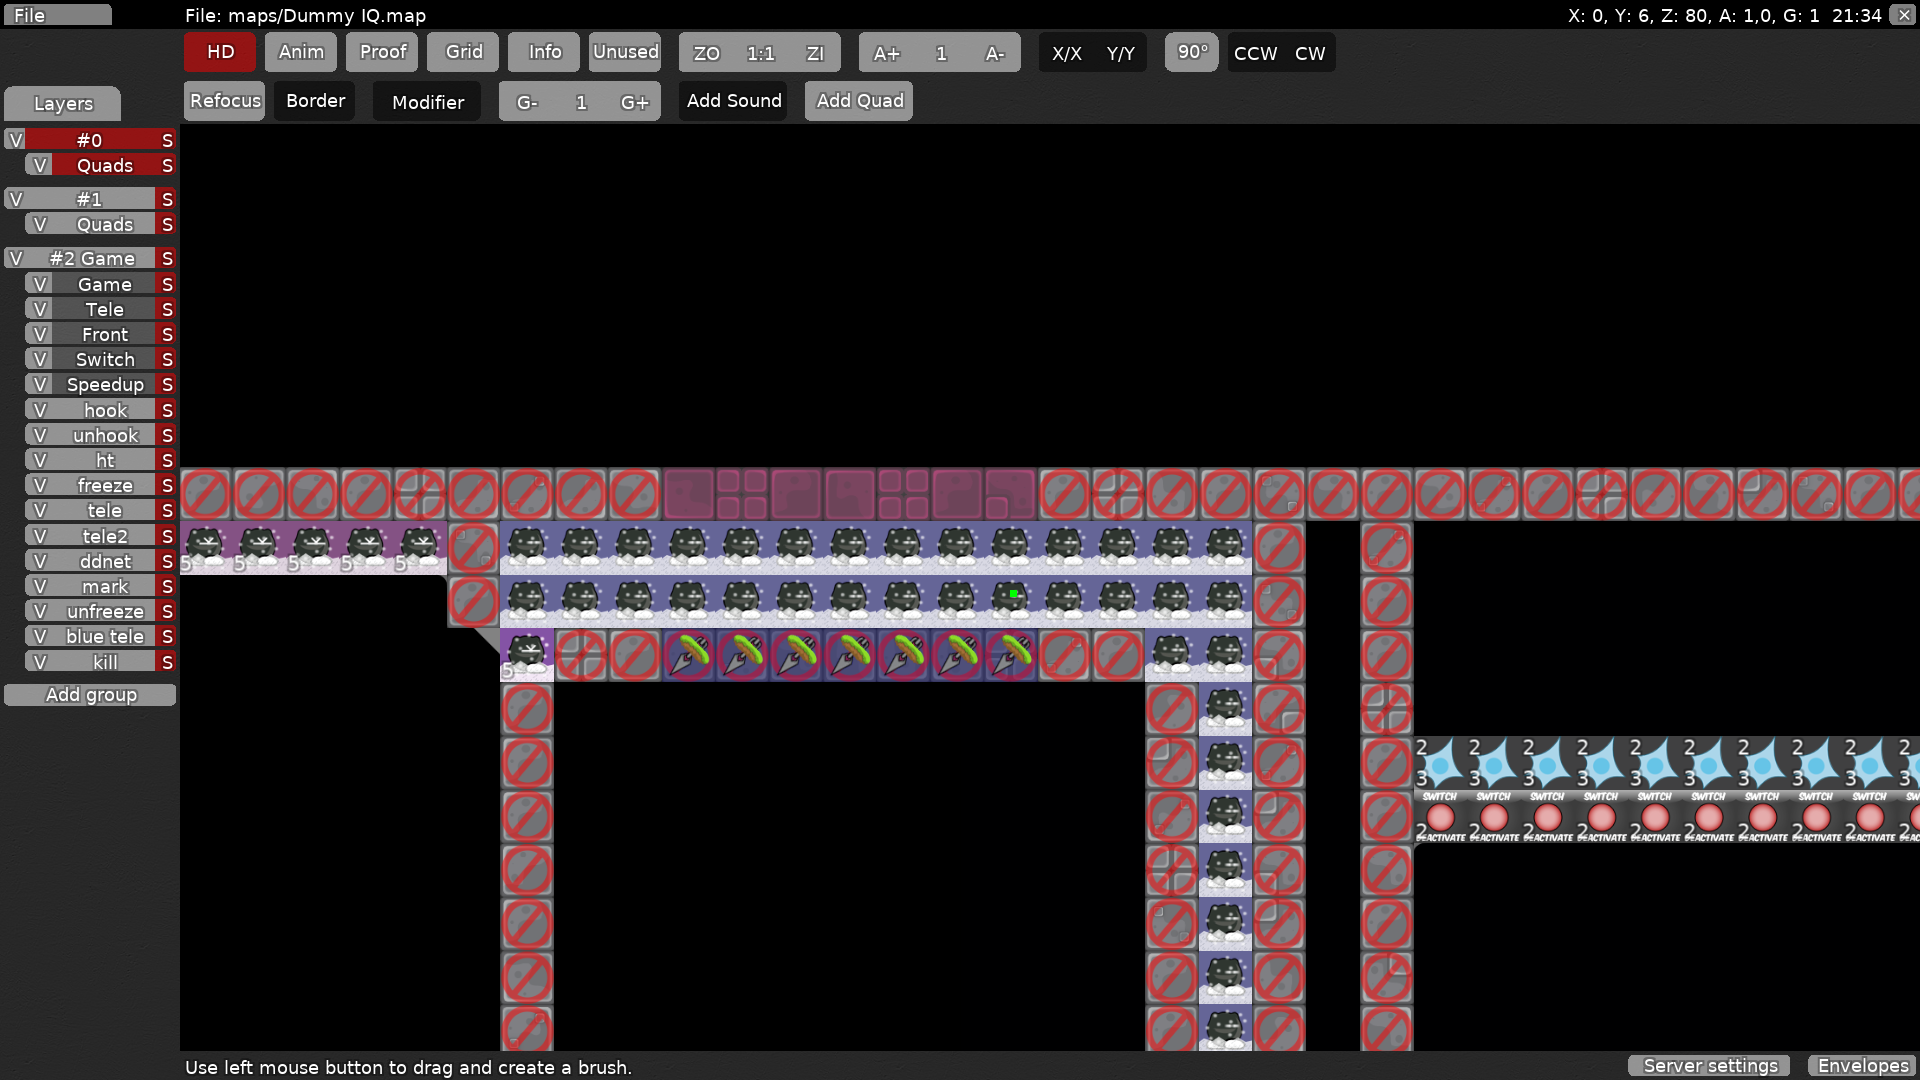Add a new Sound layer
This screenshot has height=1080, width=1920.
point(733,100)
